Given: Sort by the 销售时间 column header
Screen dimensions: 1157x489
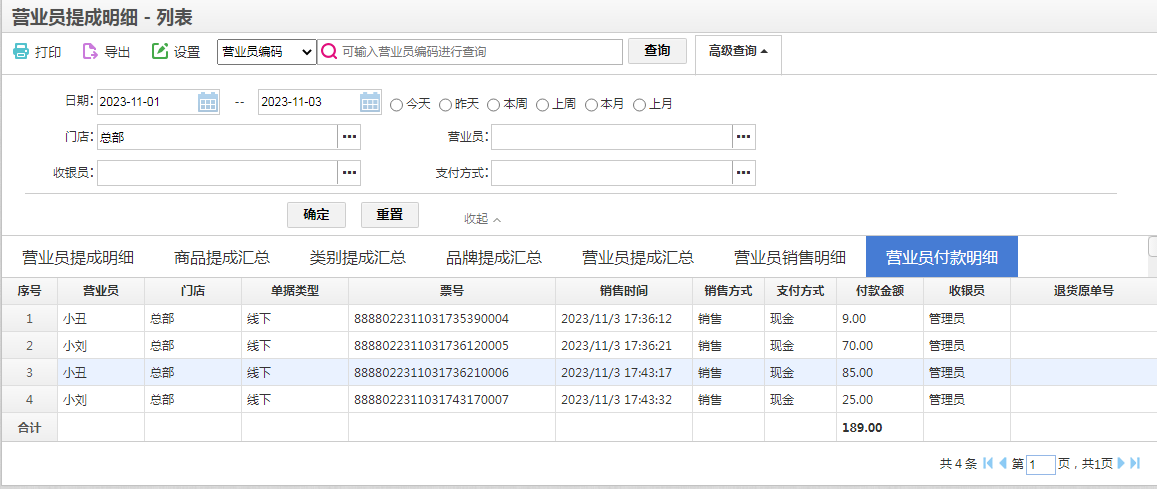Looking at the screenshot, I should pyautogui.click(x=624, y=291).
